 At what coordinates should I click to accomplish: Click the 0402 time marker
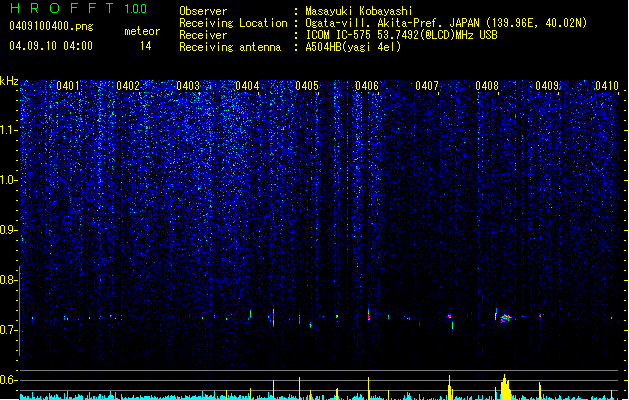point(128,86)
